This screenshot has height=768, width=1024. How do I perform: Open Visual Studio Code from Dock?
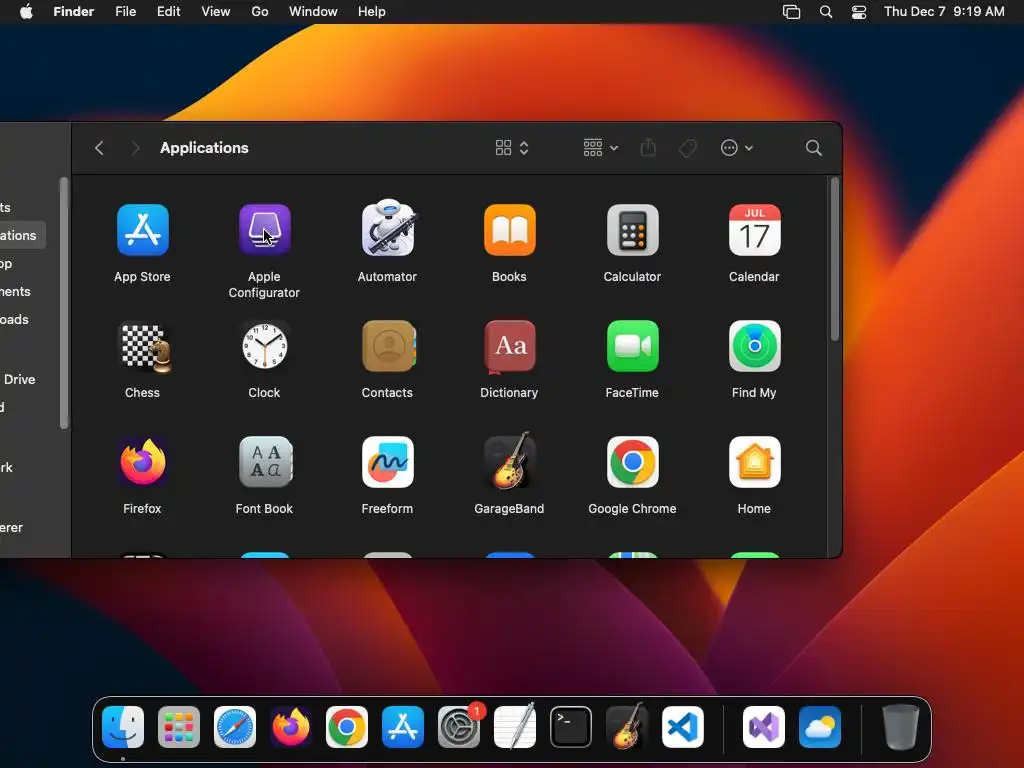pos(683,727)
